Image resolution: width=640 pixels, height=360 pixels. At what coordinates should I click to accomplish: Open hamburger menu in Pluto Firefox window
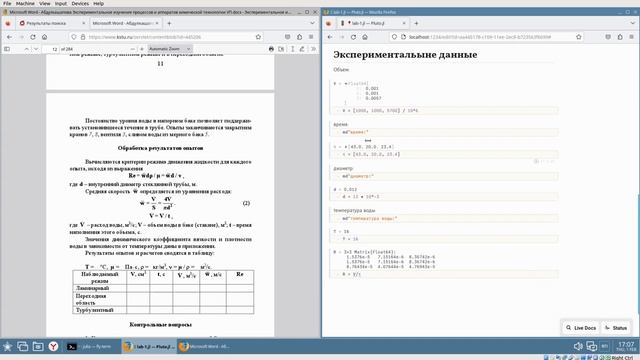631,37
